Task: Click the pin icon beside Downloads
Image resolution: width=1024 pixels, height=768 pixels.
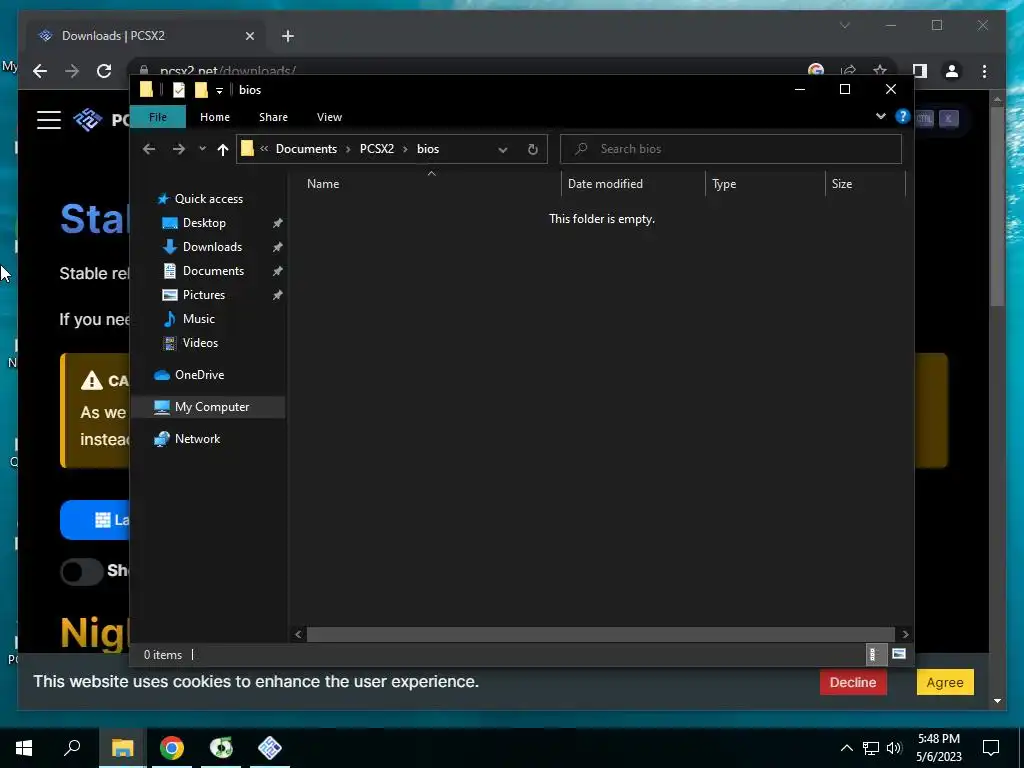Action: tap(278, 248)
